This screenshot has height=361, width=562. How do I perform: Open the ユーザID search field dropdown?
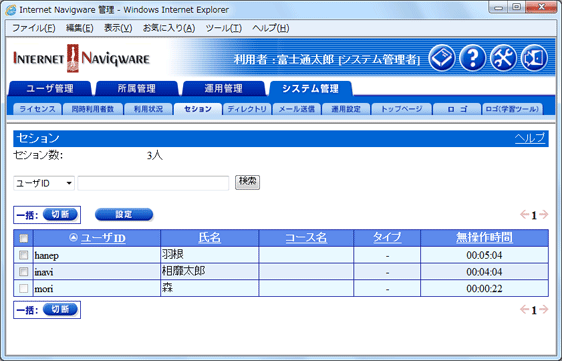pyautogui.click(x=44, y=183)
